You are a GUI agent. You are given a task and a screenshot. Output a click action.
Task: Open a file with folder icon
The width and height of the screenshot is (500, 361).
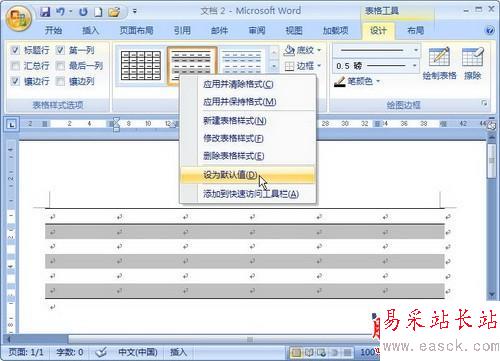(114, 12)
